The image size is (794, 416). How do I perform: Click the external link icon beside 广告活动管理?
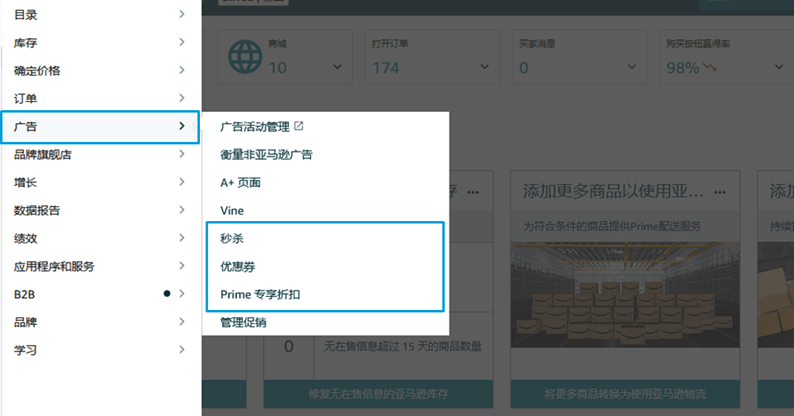click(298, 127)
